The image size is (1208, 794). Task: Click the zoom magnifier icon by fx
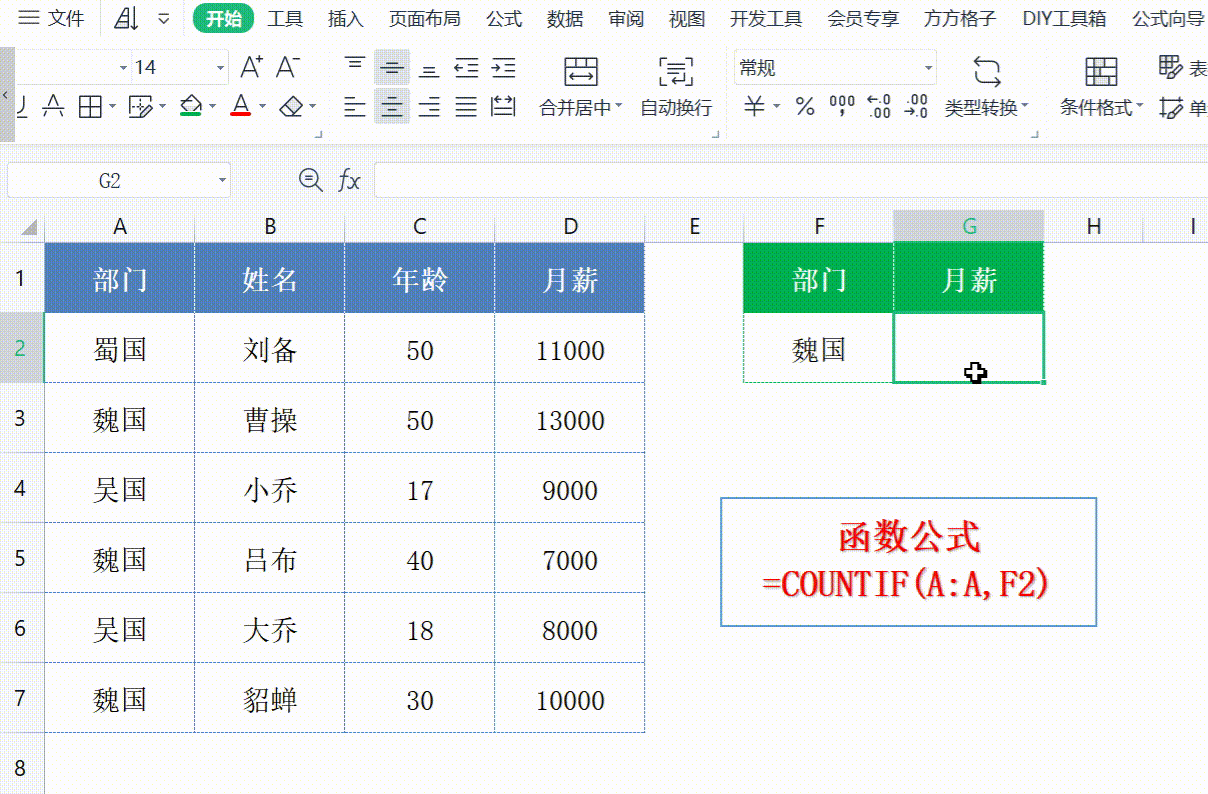click(x=311, y=180)
